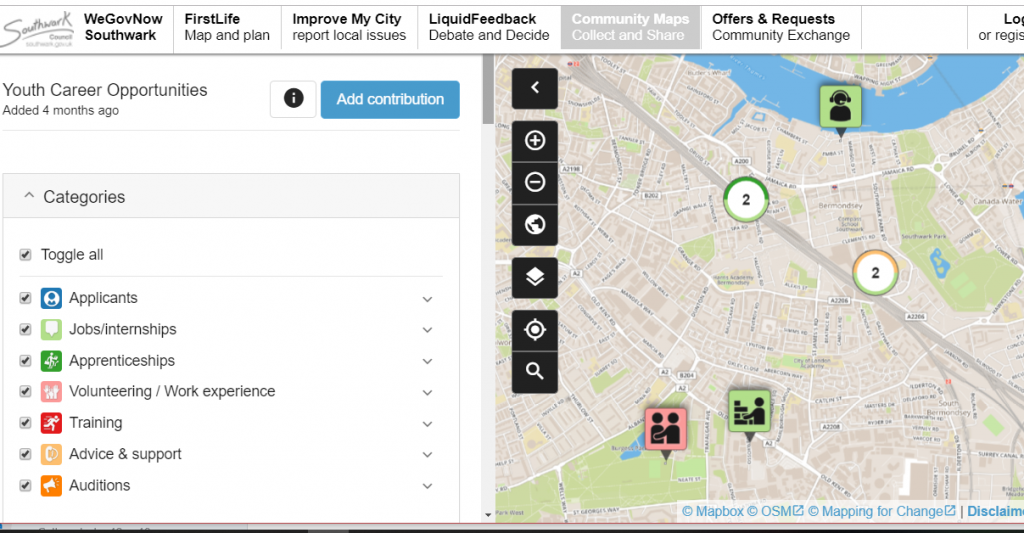
Task: Open LiquidFeedback Debate and Decide tab
Action: [x=488, y=27]
